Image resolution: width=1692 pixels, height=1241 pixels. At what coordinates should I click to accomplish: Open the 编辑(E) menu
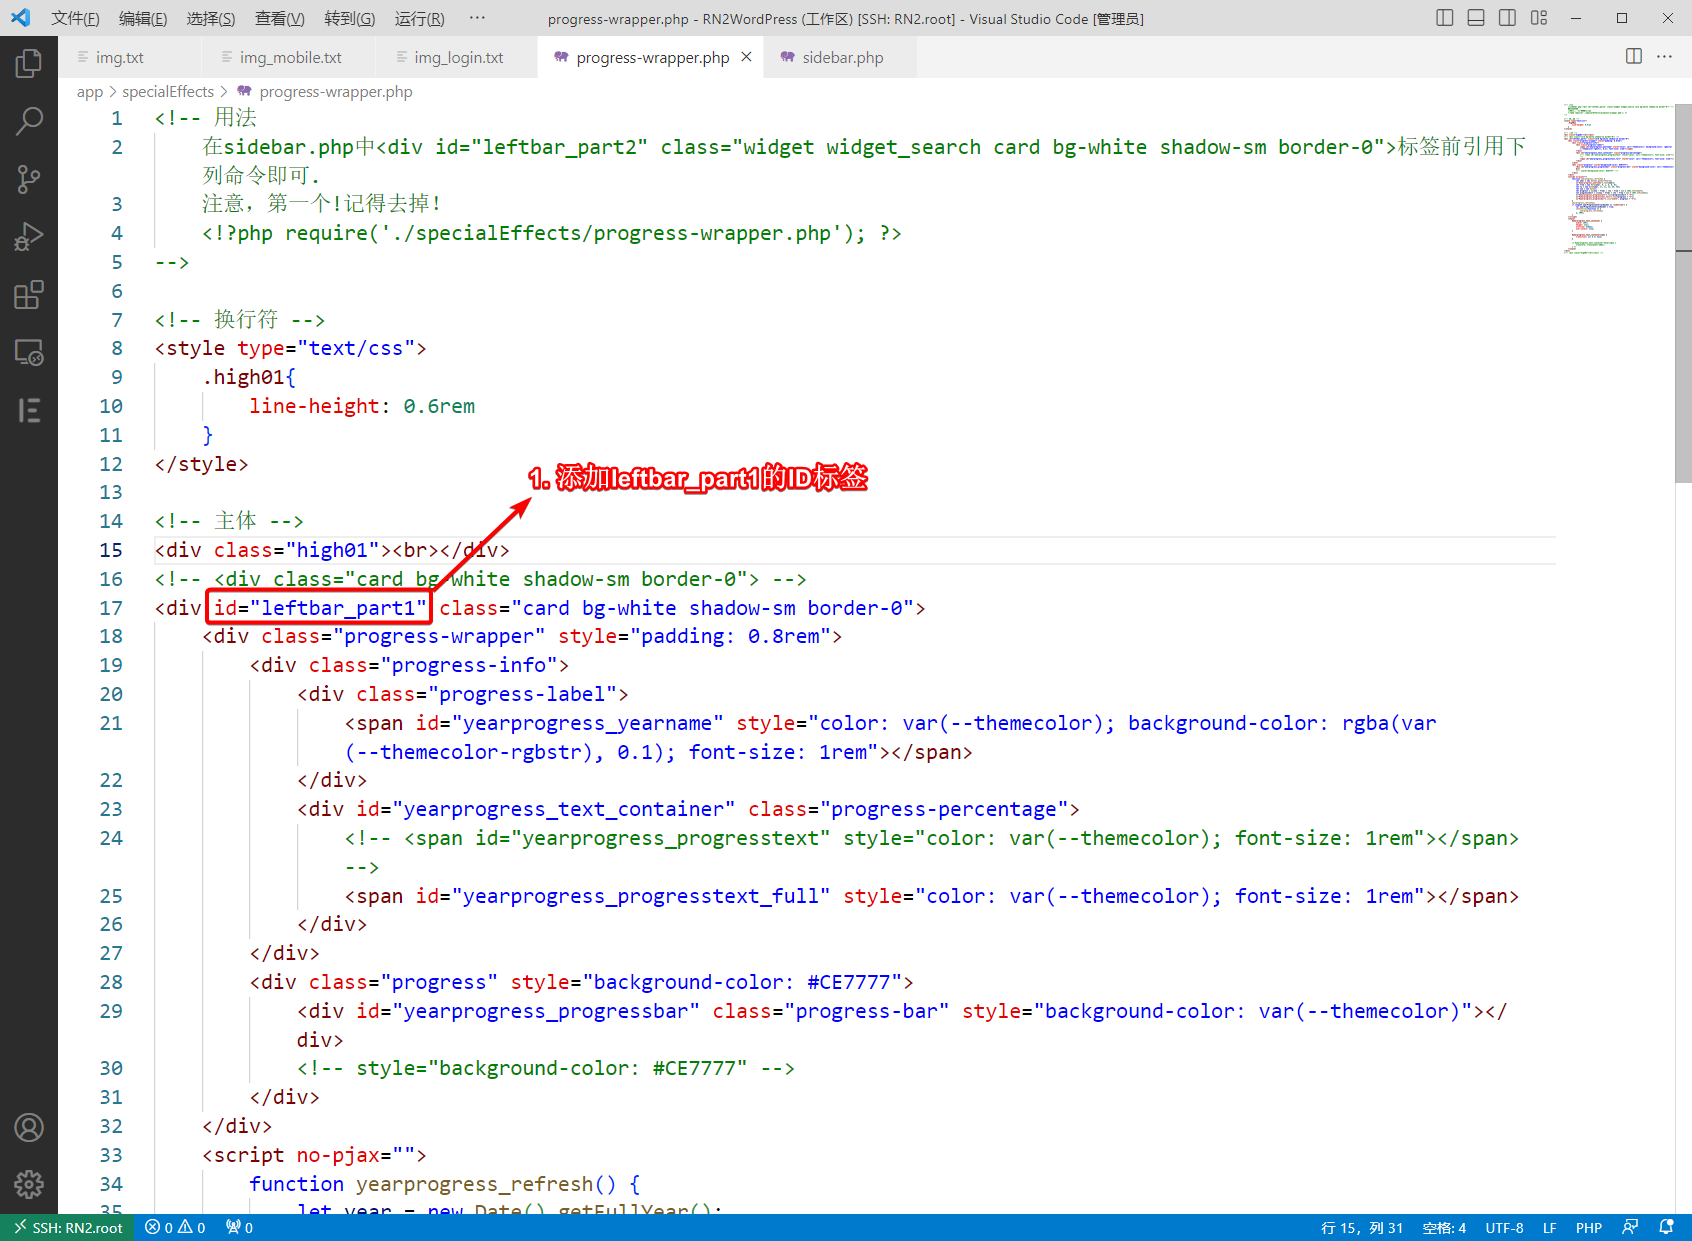(143, 18)
